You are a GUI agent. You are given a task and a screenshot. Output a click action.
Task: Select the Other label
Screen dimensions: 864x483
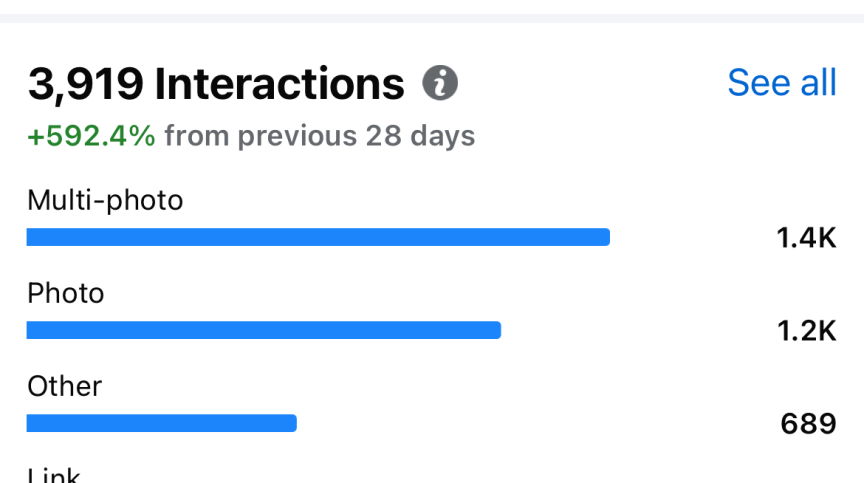pyautogui.click(x=64, y=386)
